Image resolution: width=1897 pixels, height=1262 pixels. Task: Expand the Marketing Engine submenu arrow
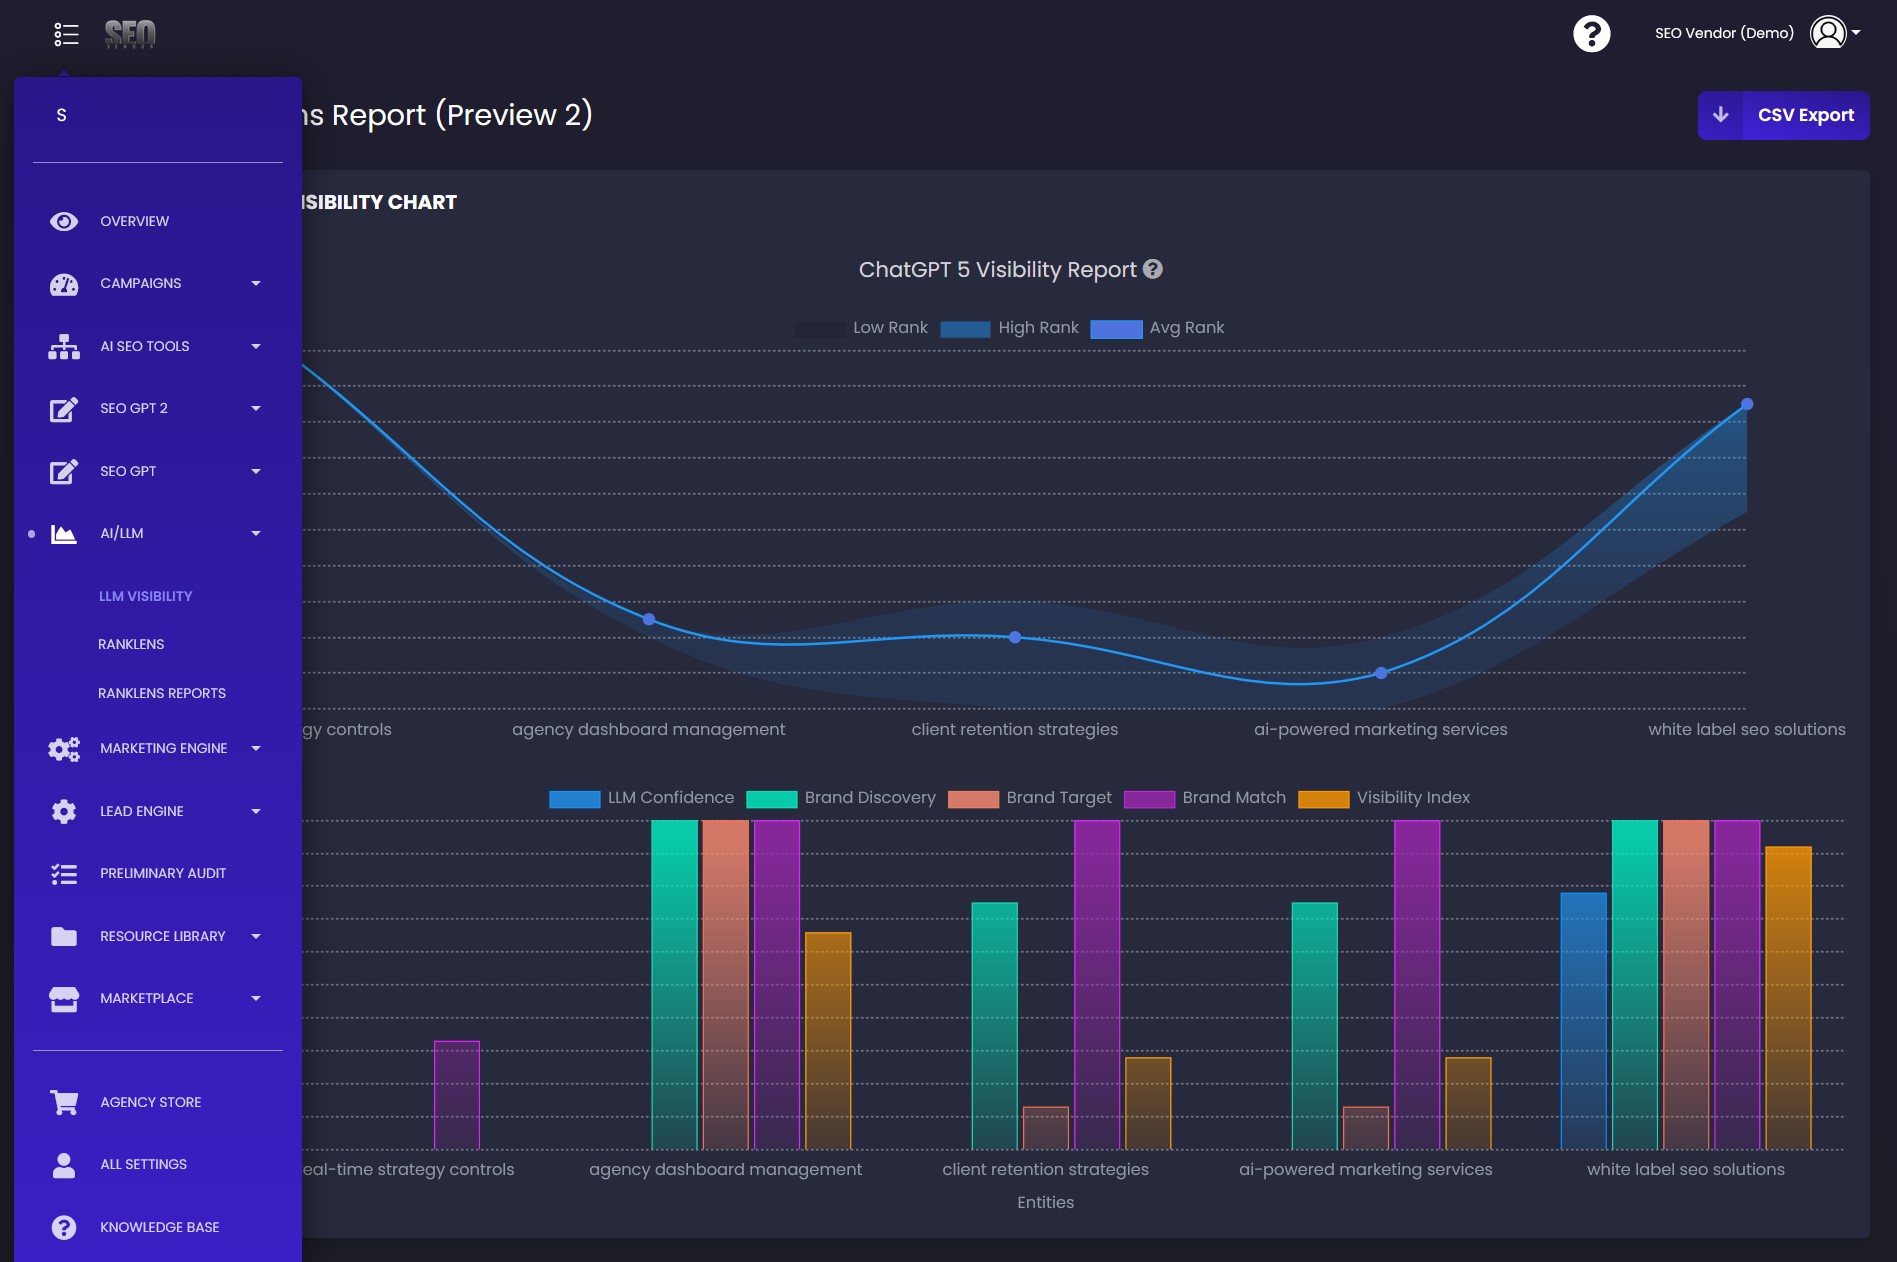click(x=256, y=749)
